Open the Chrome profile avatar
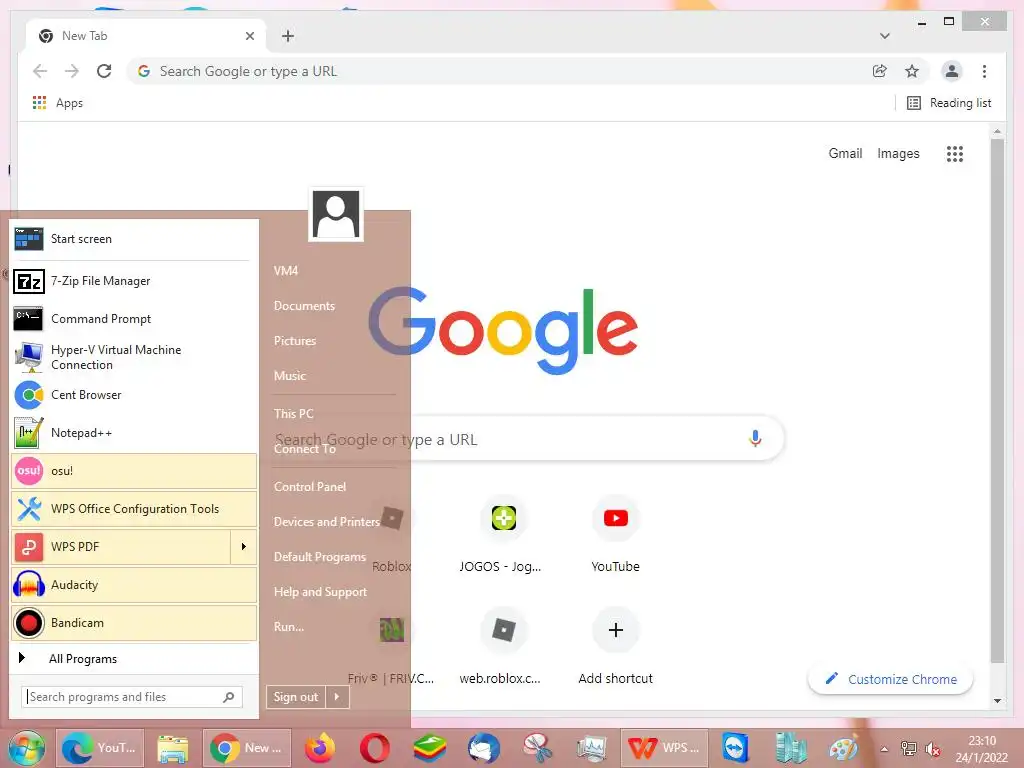The width and height of the screenshot is (1024, 768). (x=952, y=71)
